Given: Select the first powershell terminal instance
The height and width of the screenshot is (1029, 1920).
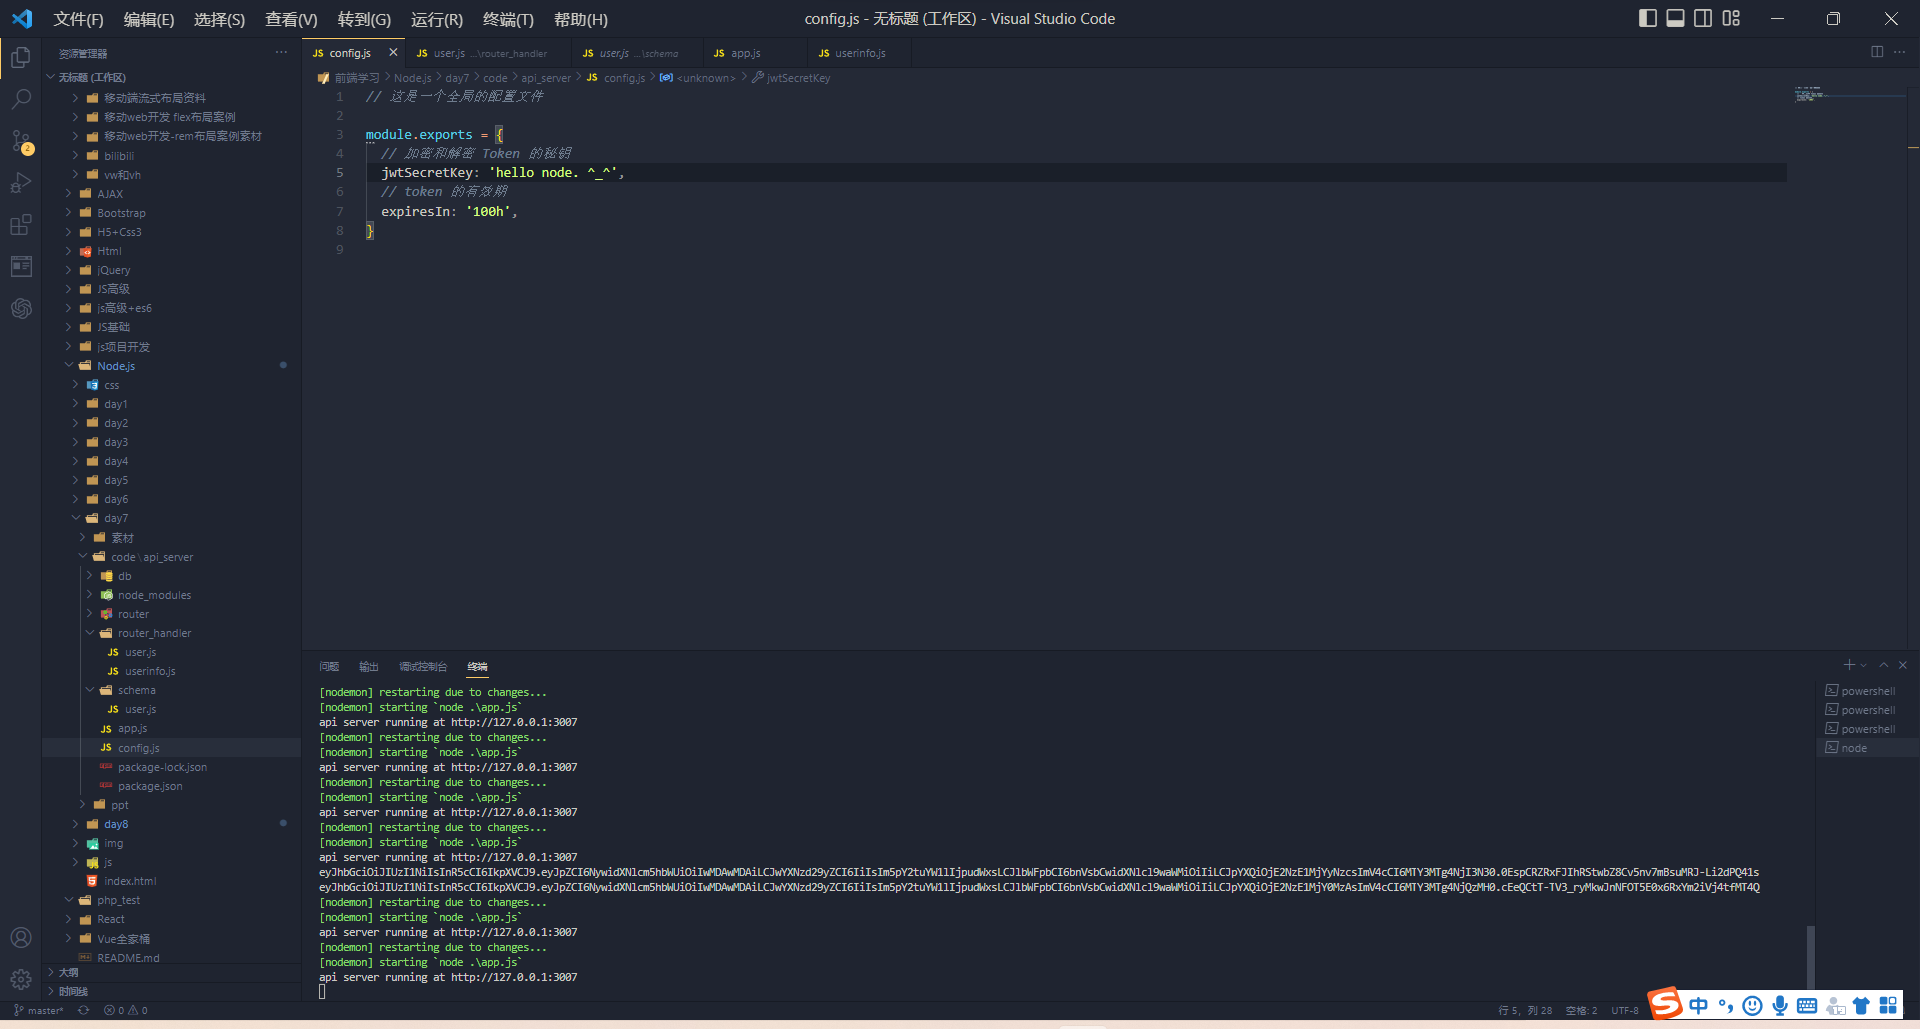Looking at the screenshot, I should click(x=1867, y=691).
